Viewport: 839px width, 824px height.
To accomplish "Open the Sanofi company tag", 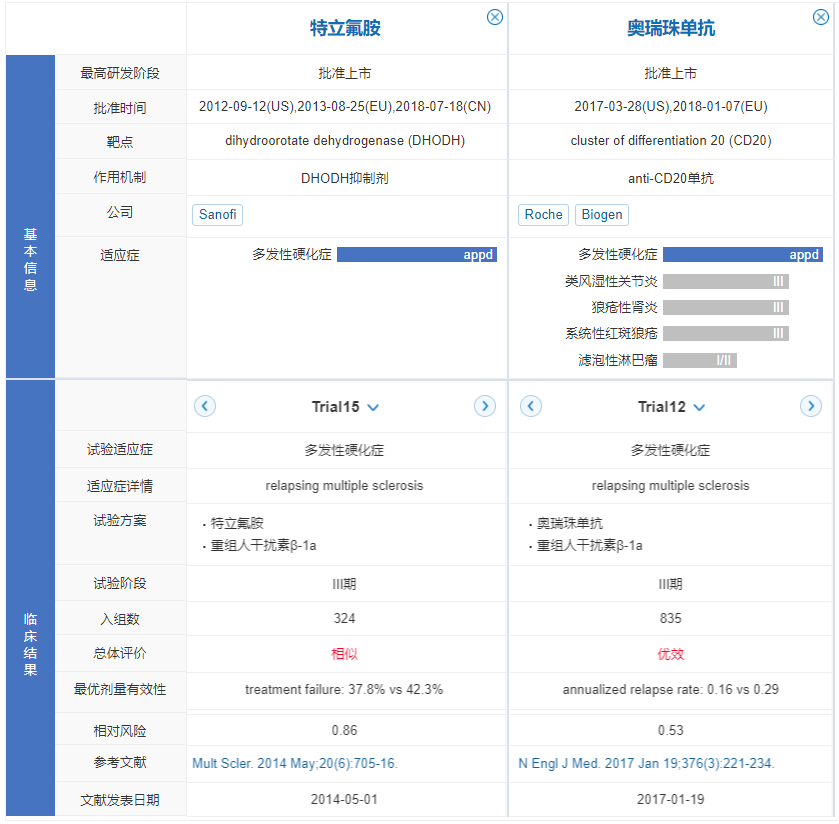I will tap(217, 215).
